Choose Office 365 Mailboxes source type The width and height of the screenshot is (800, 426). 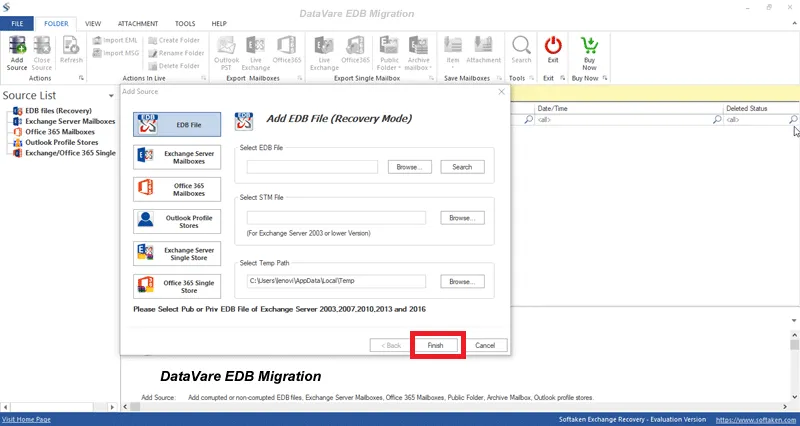tap(177, 189)
